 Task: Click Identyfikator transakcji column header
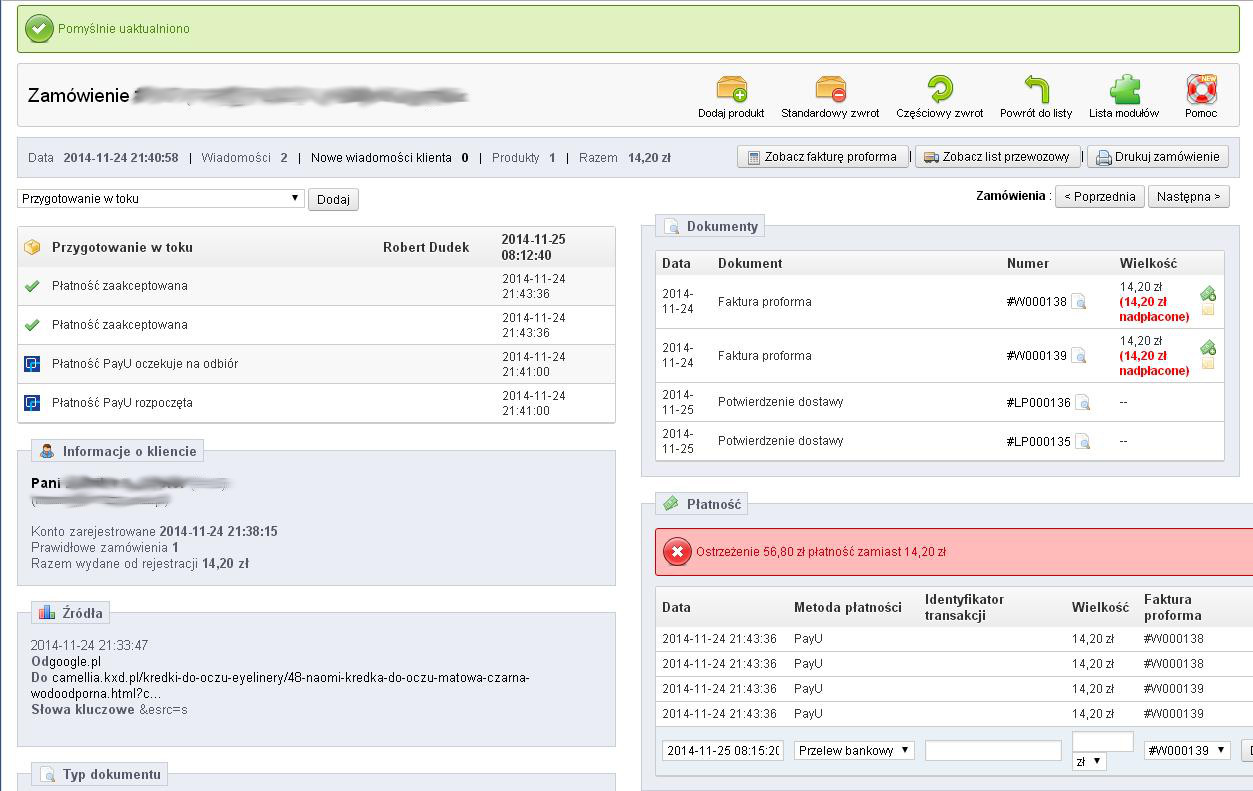coord(964,607)
